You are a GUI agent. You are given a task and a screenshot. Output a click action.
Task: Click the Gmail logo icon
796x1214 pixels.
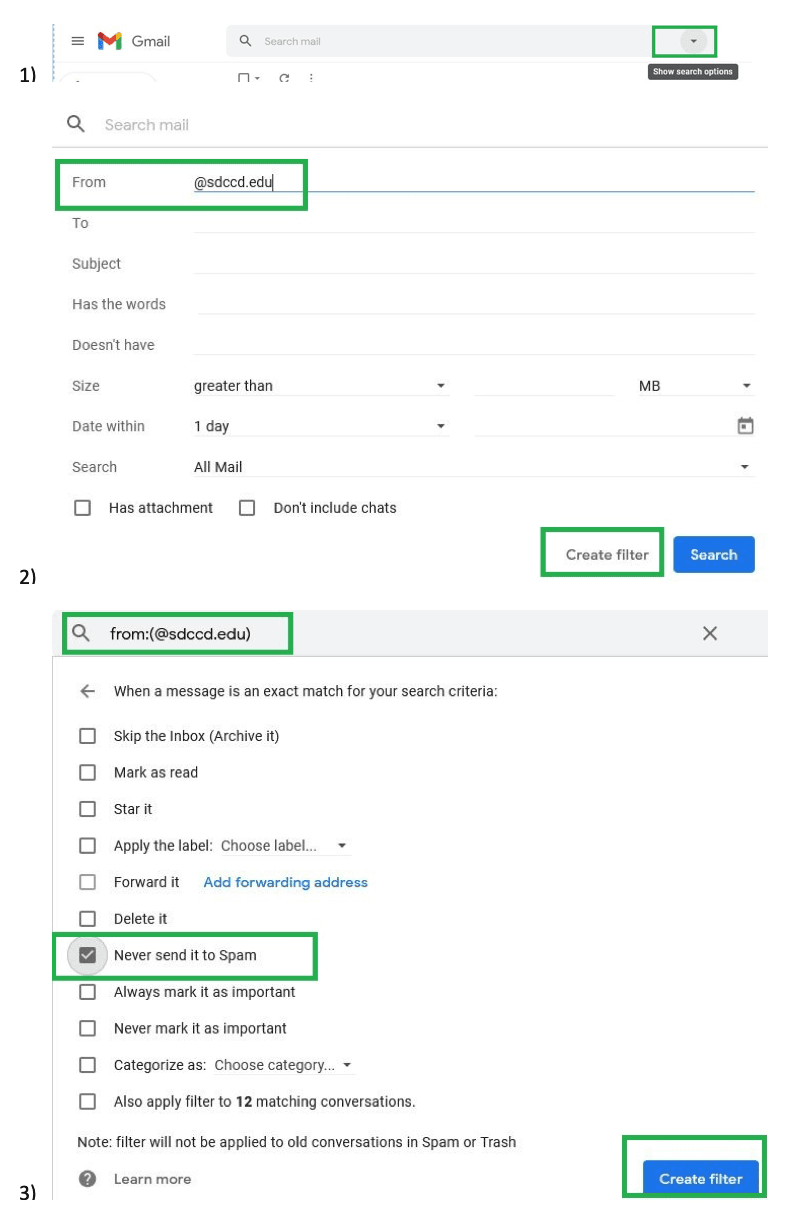109,41
